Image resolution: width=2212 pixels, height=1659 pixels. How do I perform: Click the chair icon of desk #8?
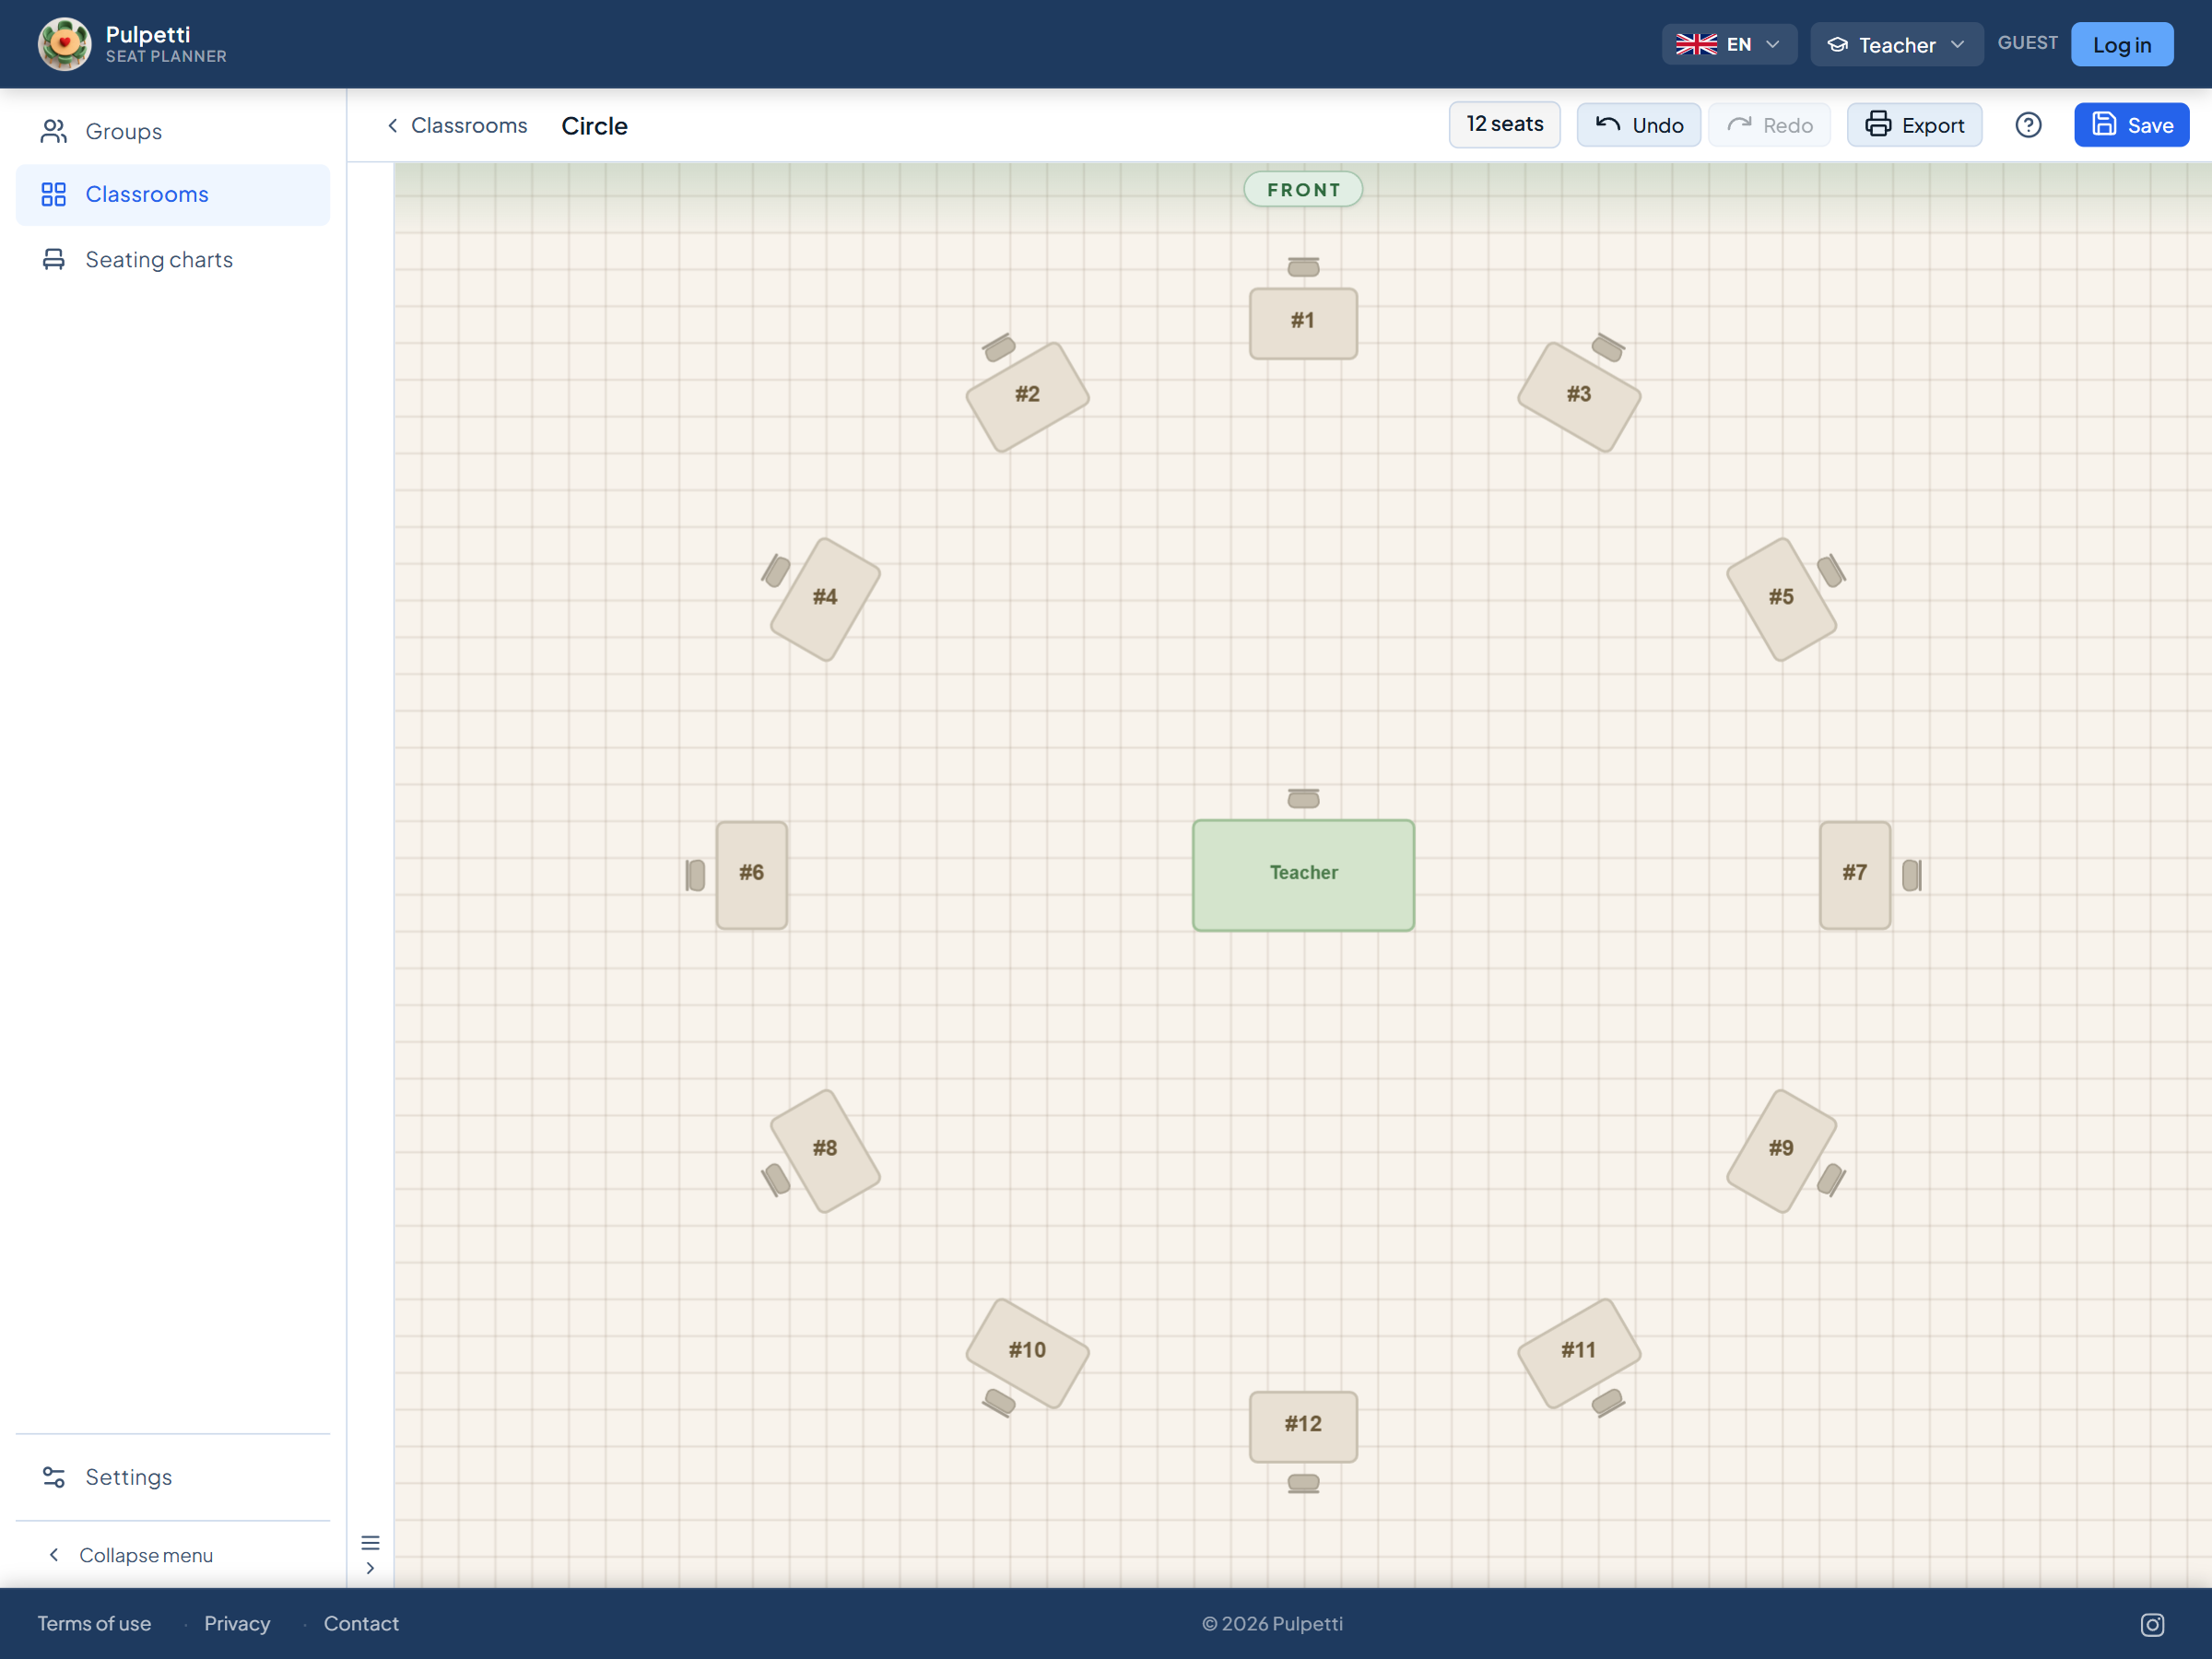(776, 1180)
